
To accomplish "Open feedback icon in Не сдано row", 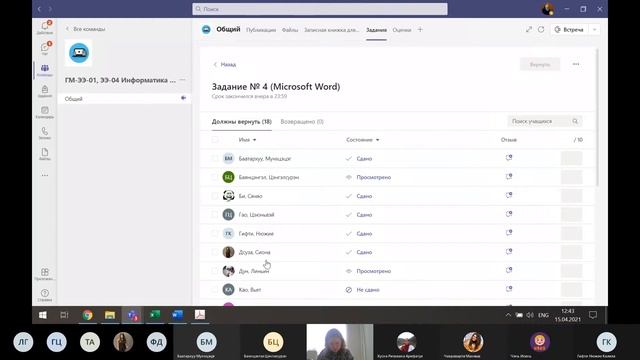I will click(x=509, y=289).
